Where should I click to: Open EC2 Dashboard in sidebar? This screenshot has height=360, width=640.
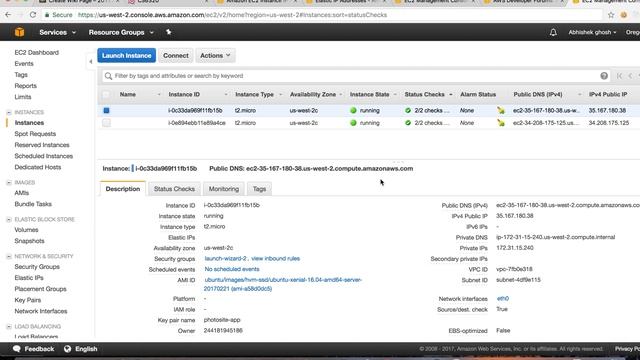tap(37, 53)
